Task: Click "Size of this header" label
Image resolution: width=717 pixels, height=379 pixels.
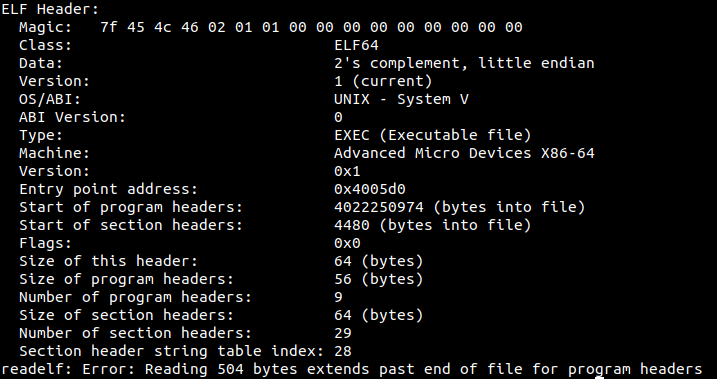Action: tap(108, 261)
